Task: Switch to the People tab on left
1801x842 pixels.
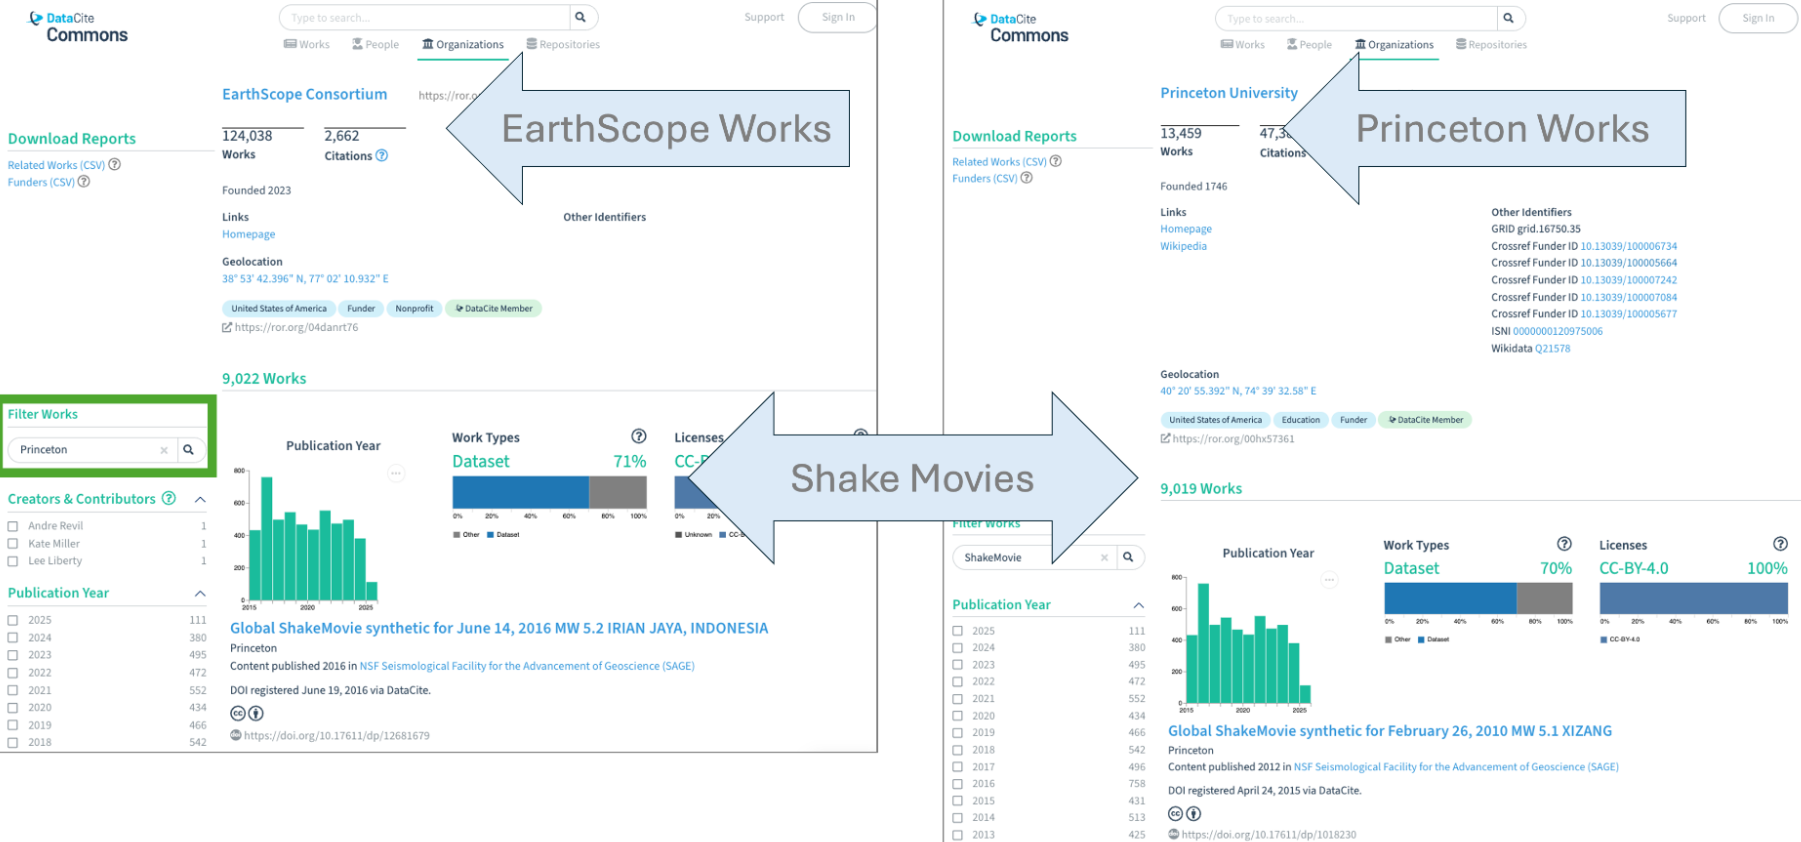Action: [375, 44]
